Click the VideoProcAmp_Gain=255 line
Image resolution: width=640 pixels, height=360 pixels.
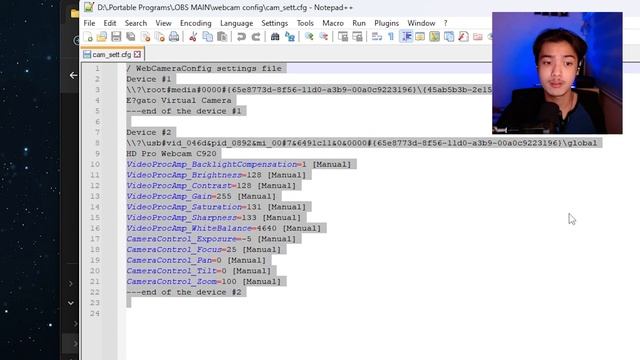pyautogui.click(x=201, y=196)
